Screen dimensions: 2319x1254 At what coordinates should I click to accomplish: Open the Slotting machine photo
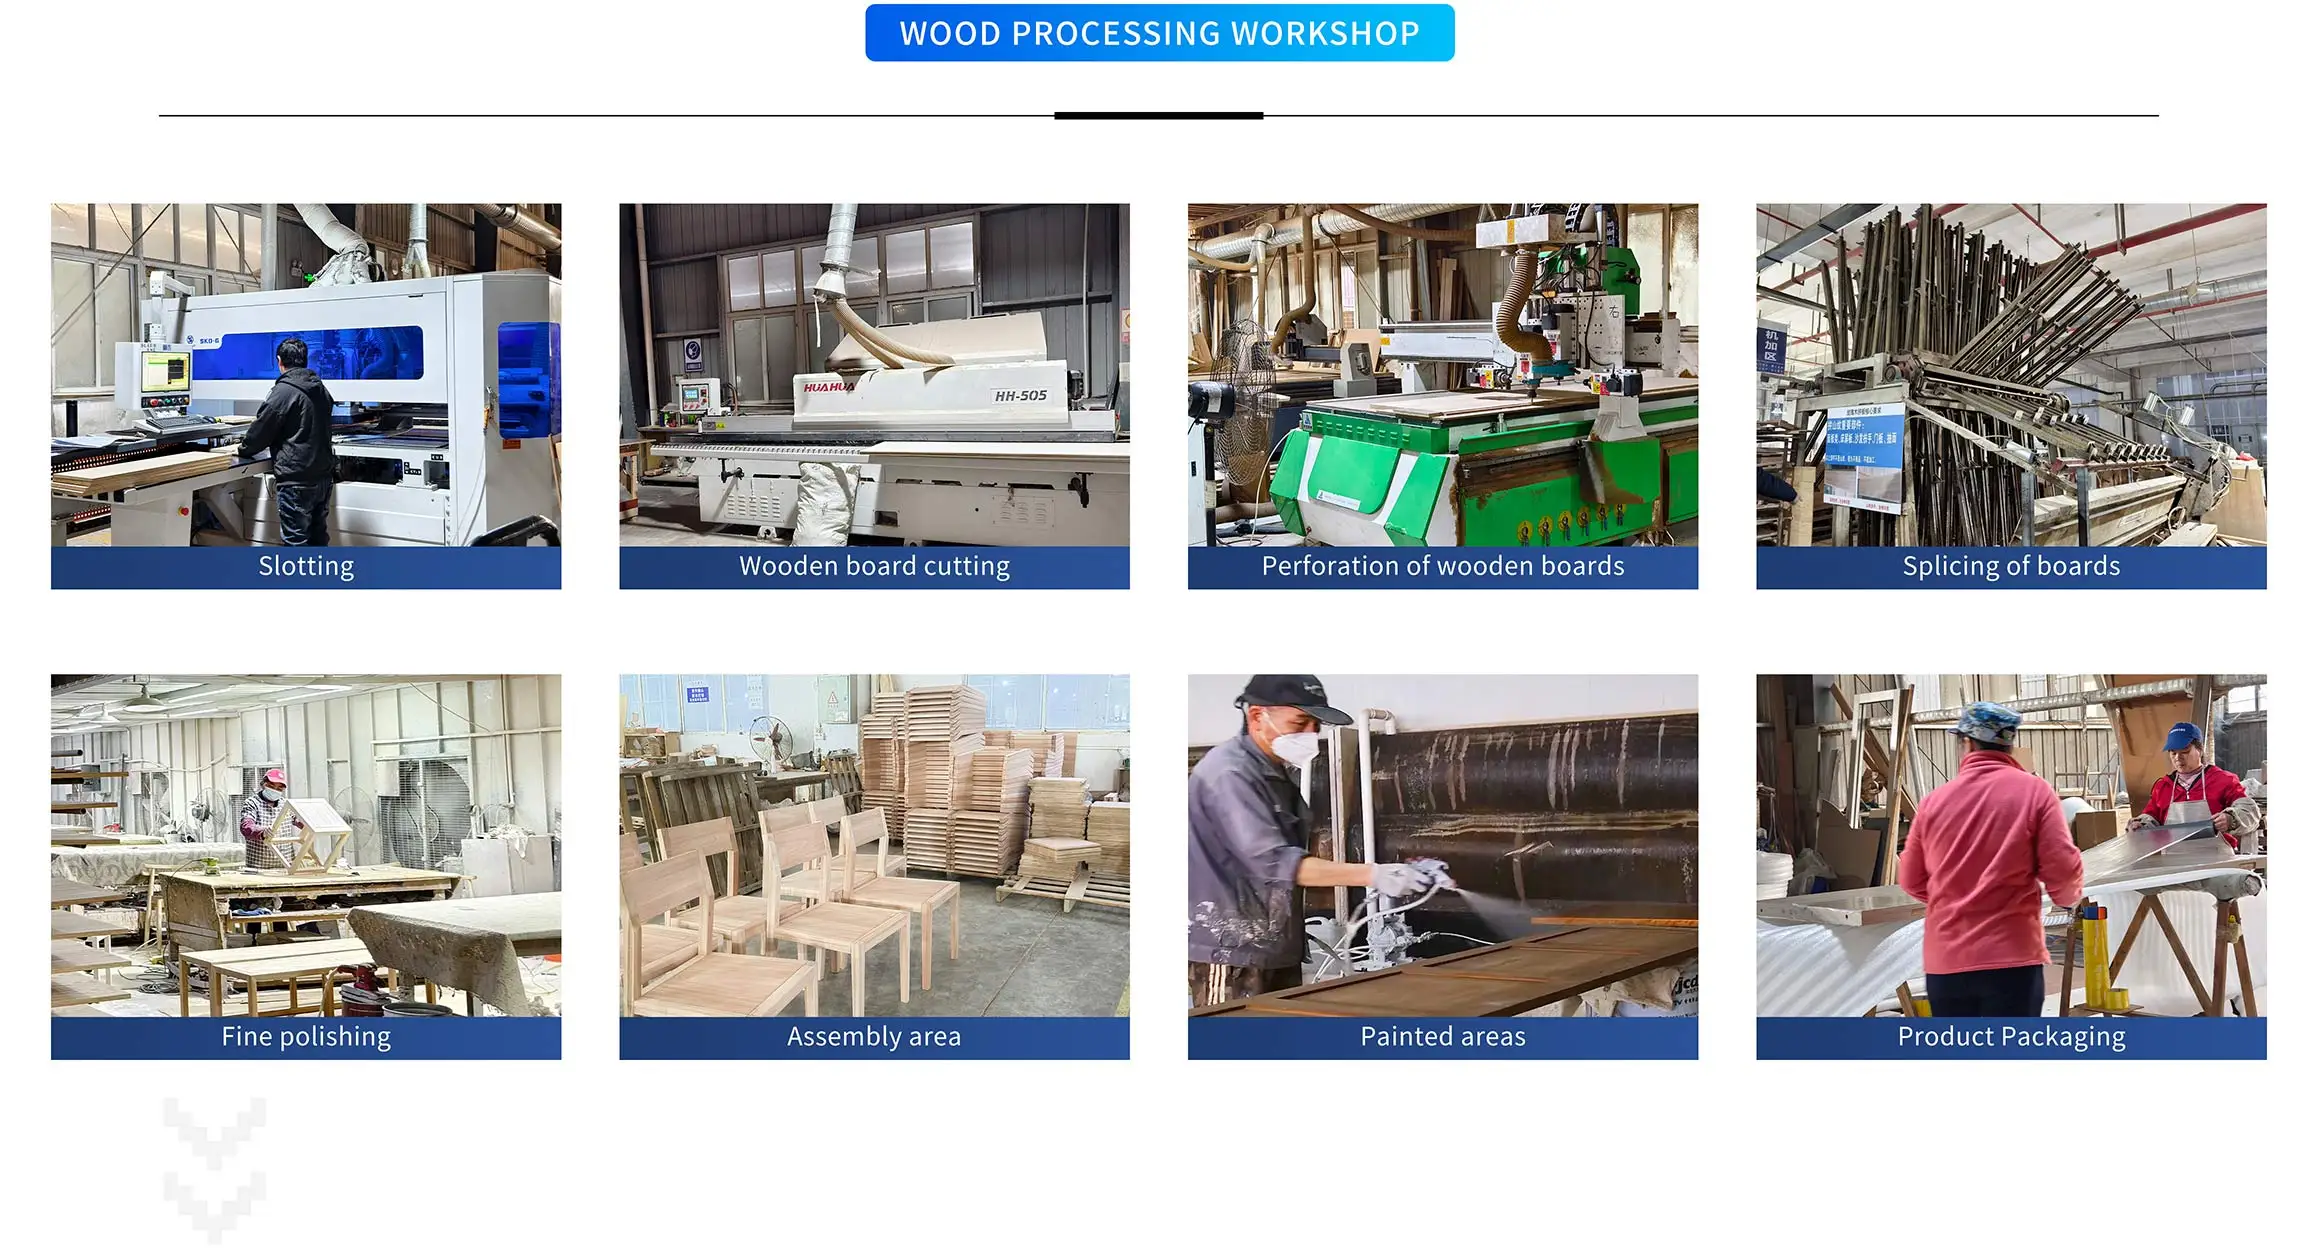point(306,375)
